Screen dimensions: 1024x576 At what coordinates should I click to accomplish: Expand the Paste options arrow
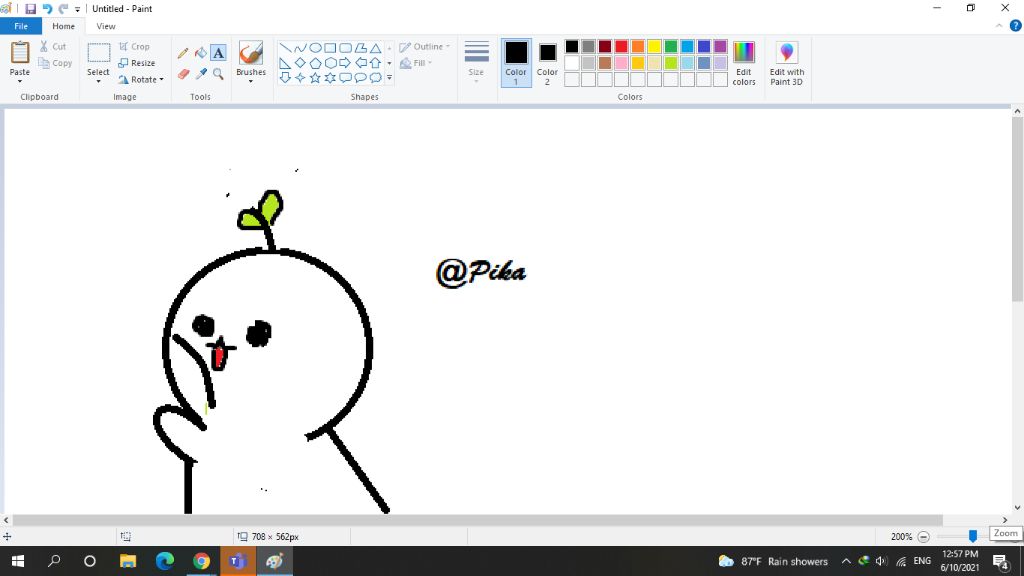click(20, 82)
